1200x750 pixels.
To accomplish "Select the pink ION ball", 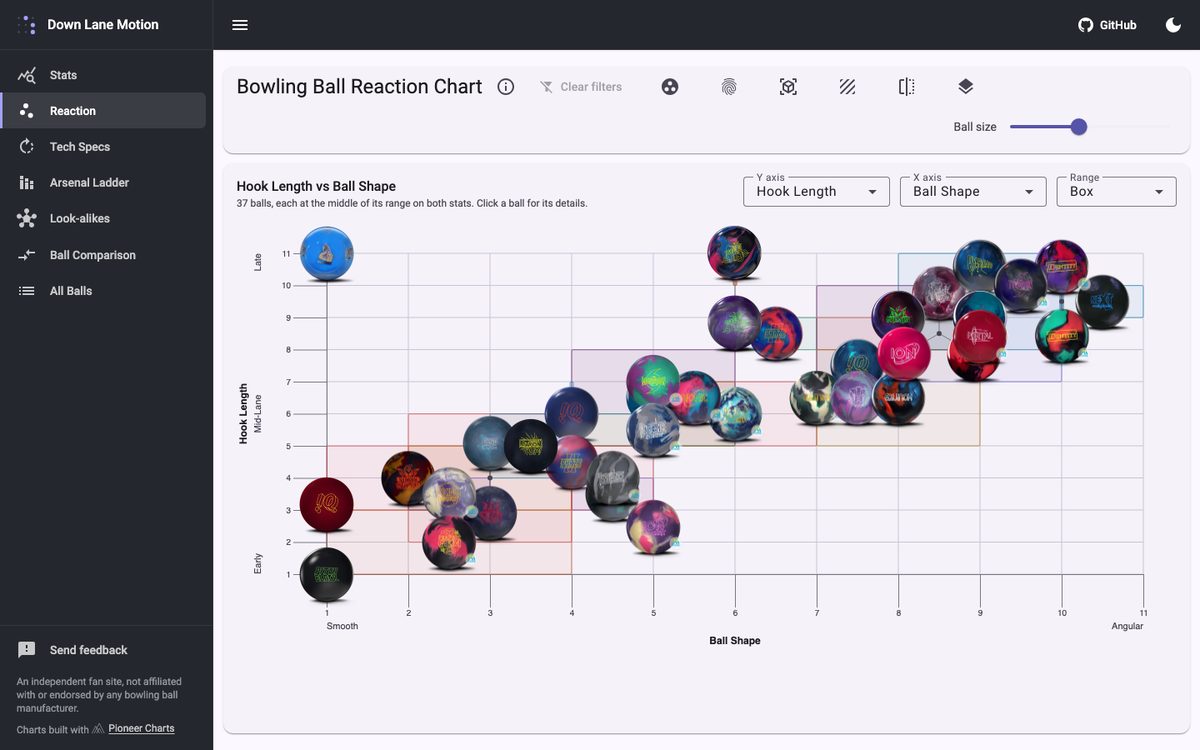I will point(904,354).
